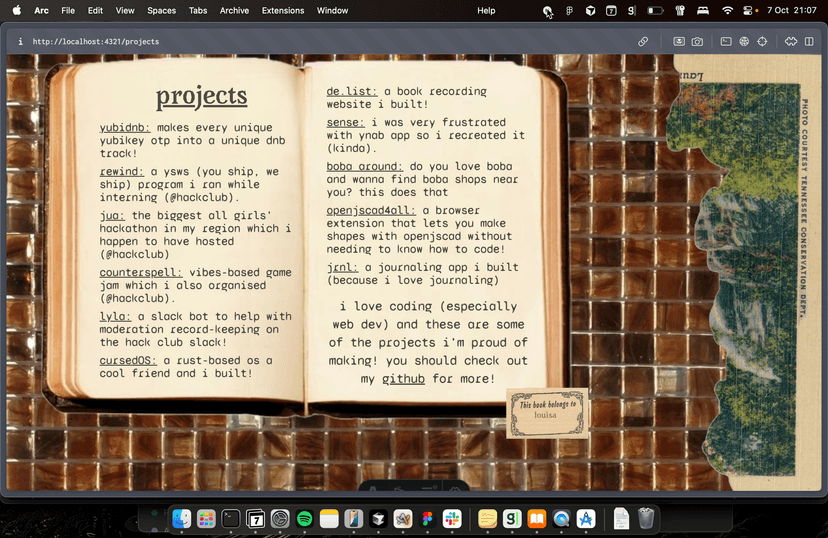Open Figma from the dock
828x538 pixels.
[427, 518]
